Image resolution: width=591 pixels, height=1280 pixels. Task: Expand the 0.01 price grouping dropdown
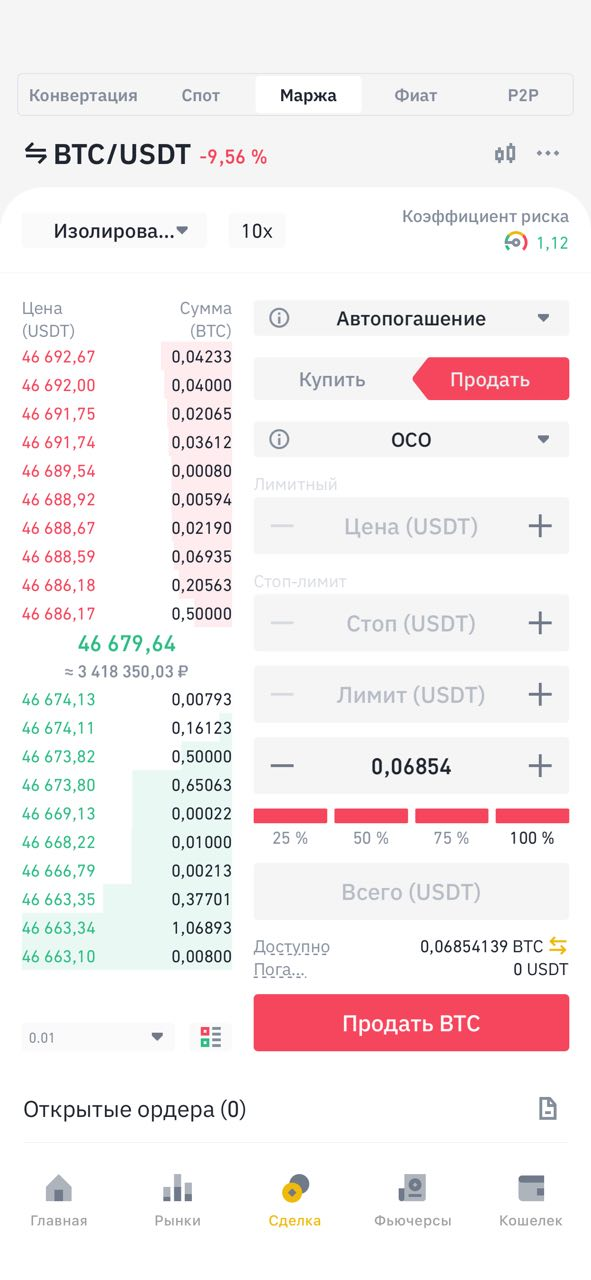click(98, 1037)
